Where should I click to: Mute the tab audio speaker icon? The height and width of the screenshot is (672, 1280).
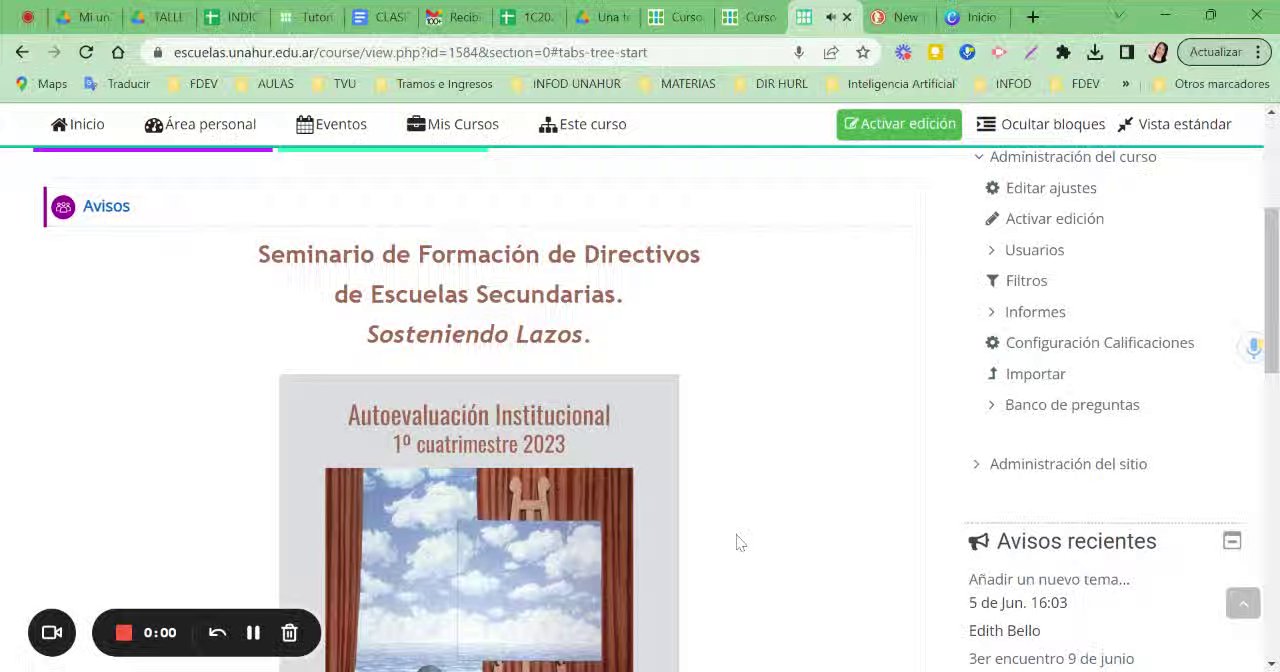click(x=830, y=17)
